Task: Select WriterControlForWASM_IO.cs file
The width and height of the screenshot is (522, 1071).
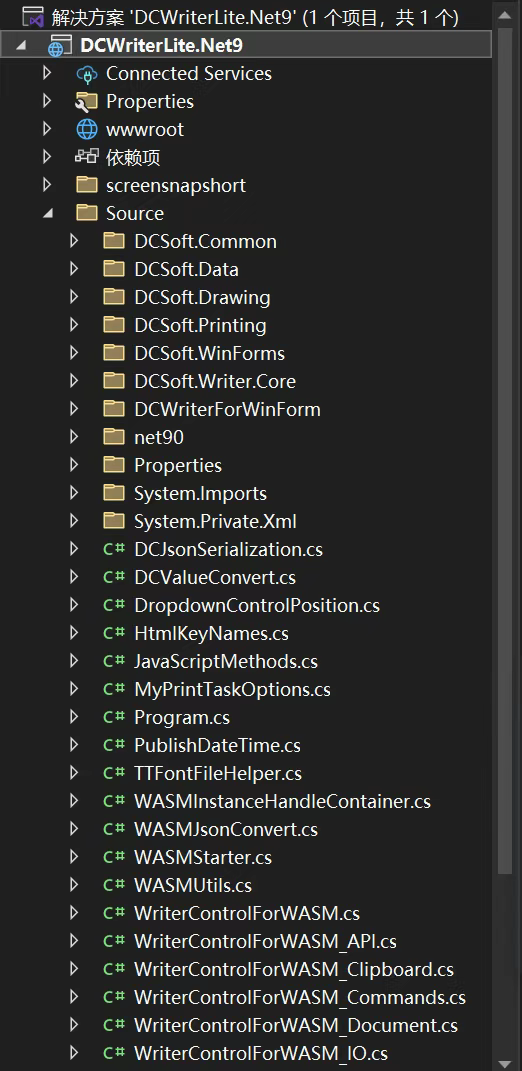Action: 261,1053
